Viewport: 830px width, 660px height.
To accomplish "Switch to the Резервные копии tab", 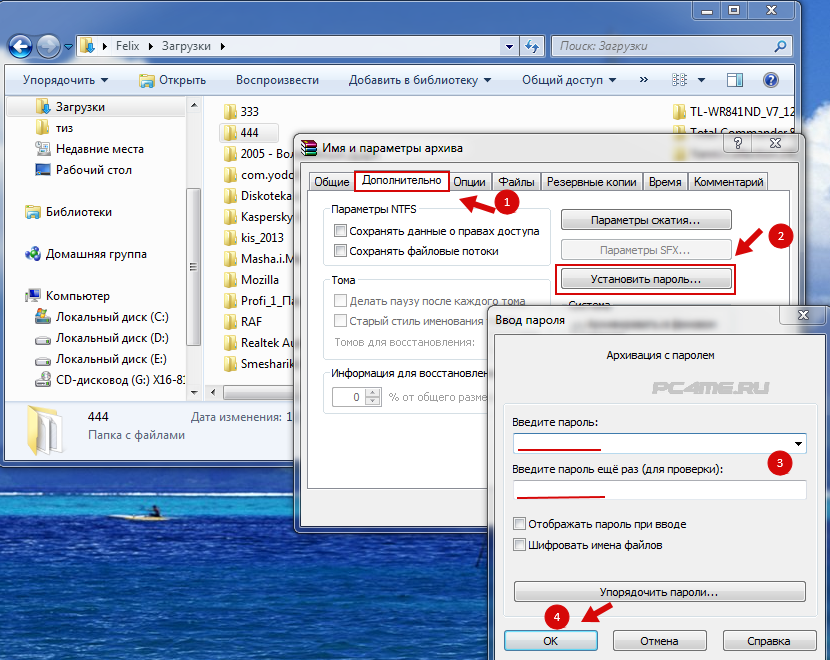I will pyautogui.click(x=592, y=182).
